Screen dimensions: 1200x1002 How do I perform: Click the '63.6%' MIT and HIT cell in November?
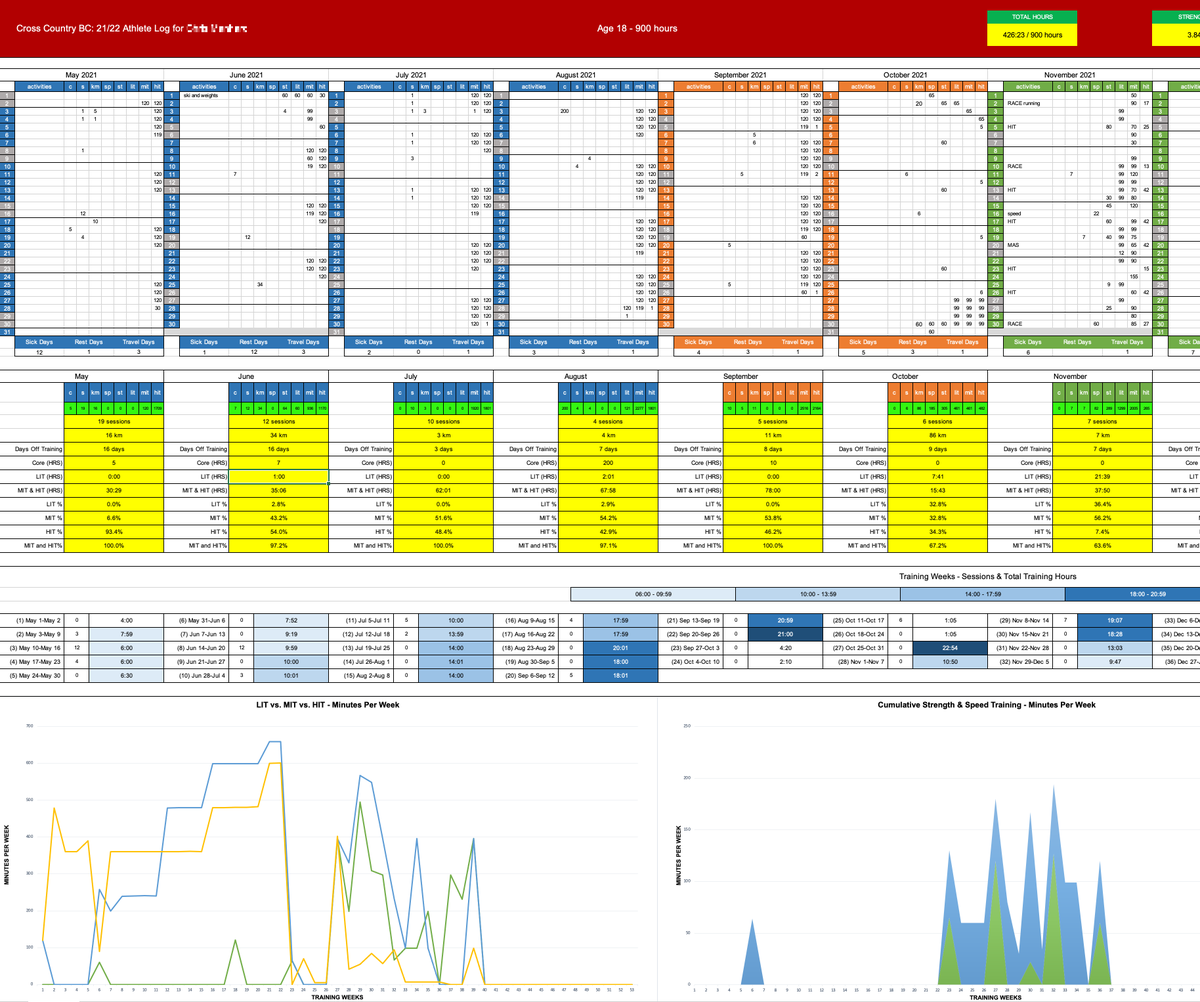tap(1104, 545)
